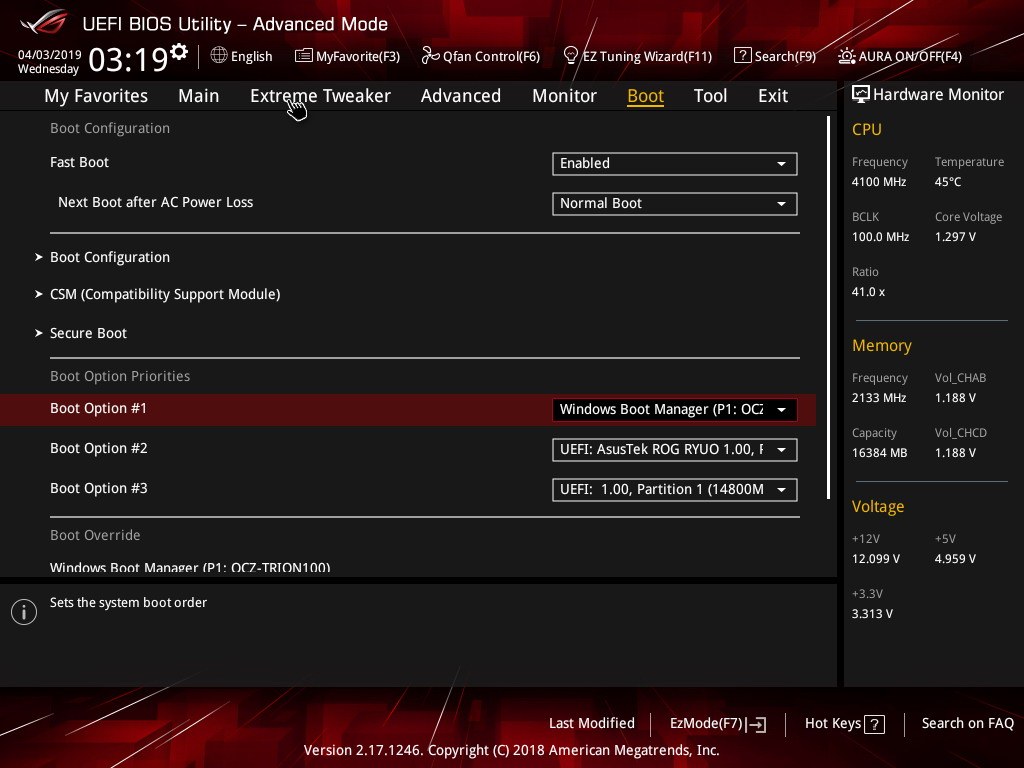Click the EzMode exit arrow icon
1024x768 pixels.
click(x=756, y=724)
